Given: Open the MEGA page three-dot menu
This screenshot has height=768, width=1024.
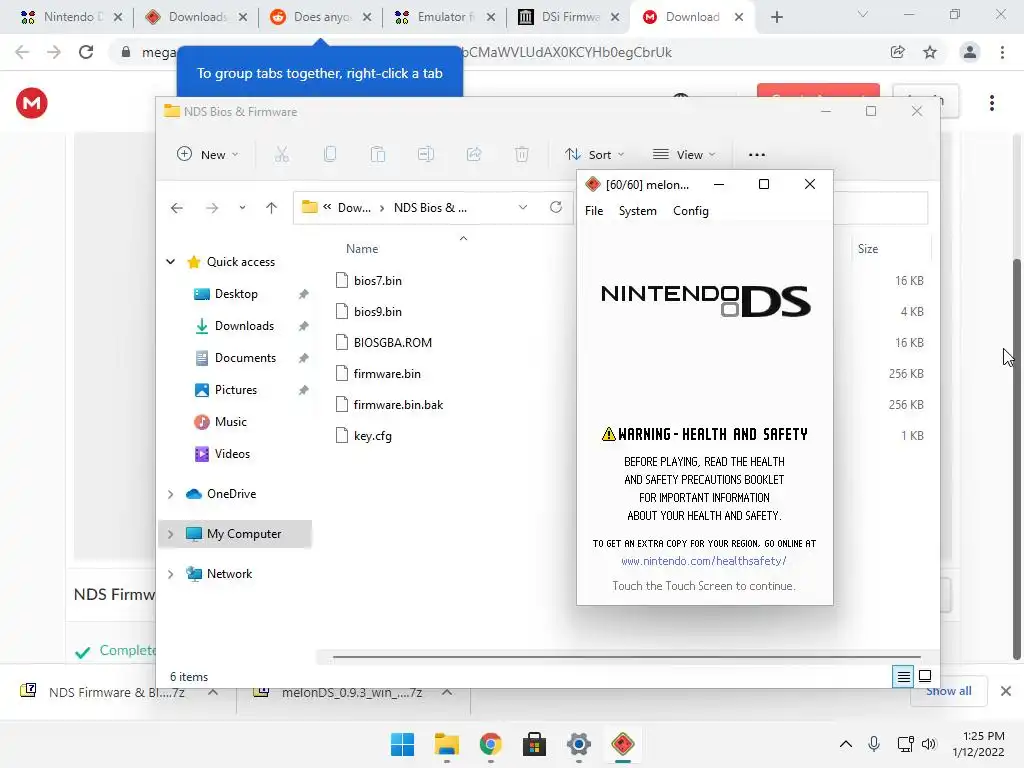Looking at the screenshot, I should (x=991, y=103).
